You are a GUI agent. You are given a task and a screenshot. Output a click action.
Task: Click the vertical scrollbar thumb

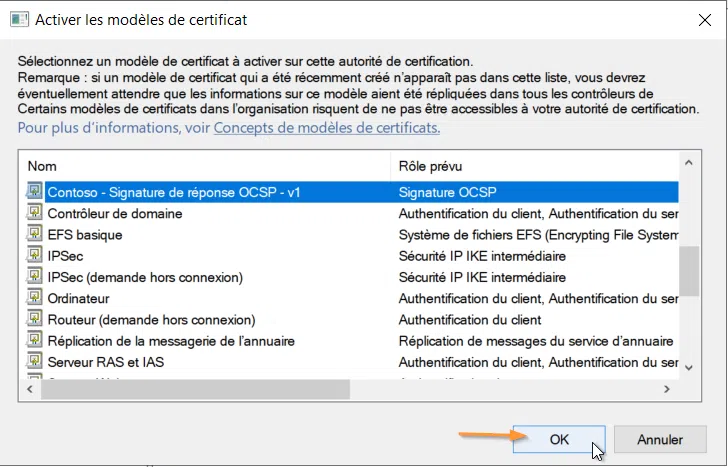[687, 271]
